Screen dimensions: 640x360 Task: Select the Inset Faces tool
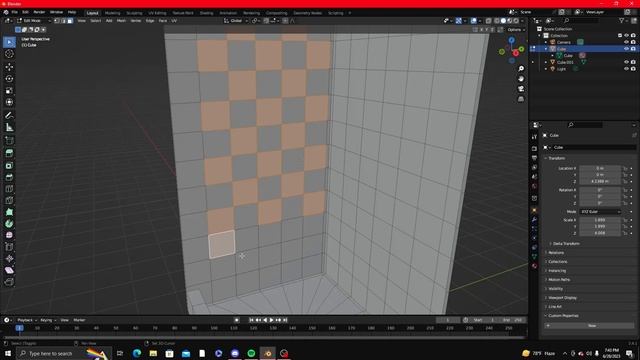click(9, 166)
